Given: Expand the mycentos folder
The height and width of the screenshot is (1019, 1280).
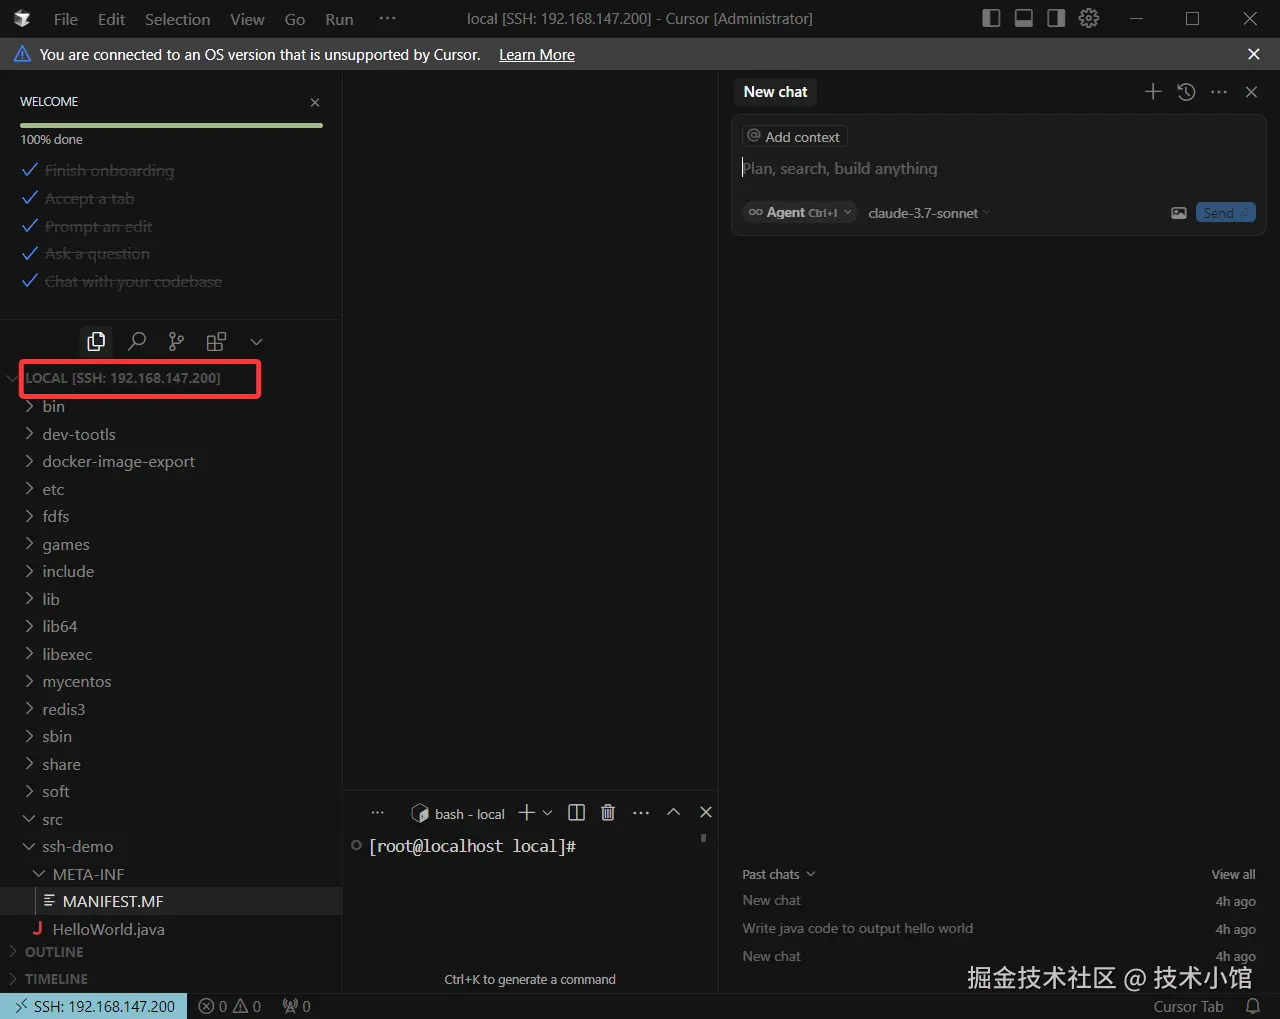Looking at the screenshot, I should pos(171,682).
